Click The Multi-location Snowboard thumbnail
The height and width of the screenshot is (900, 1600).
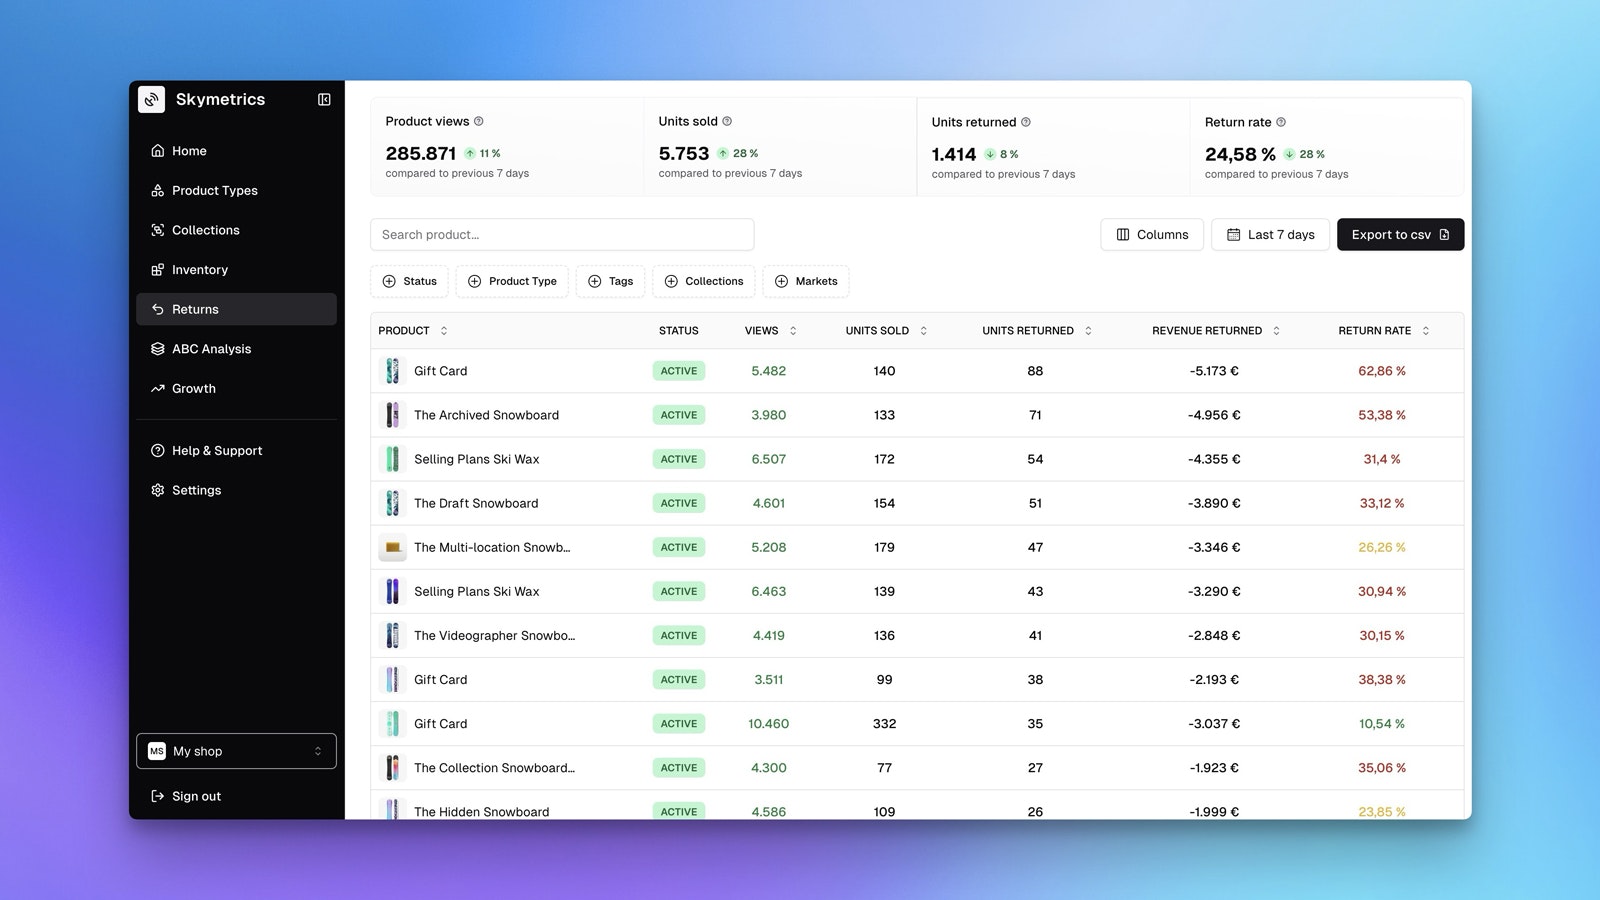click(x=392, y=547)
